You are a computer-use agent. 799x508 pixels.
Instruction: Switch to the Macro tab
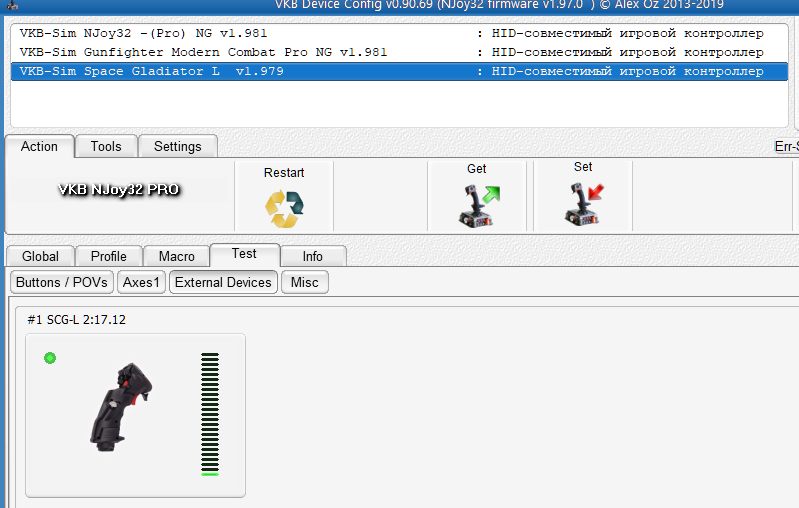click(177, 256)
